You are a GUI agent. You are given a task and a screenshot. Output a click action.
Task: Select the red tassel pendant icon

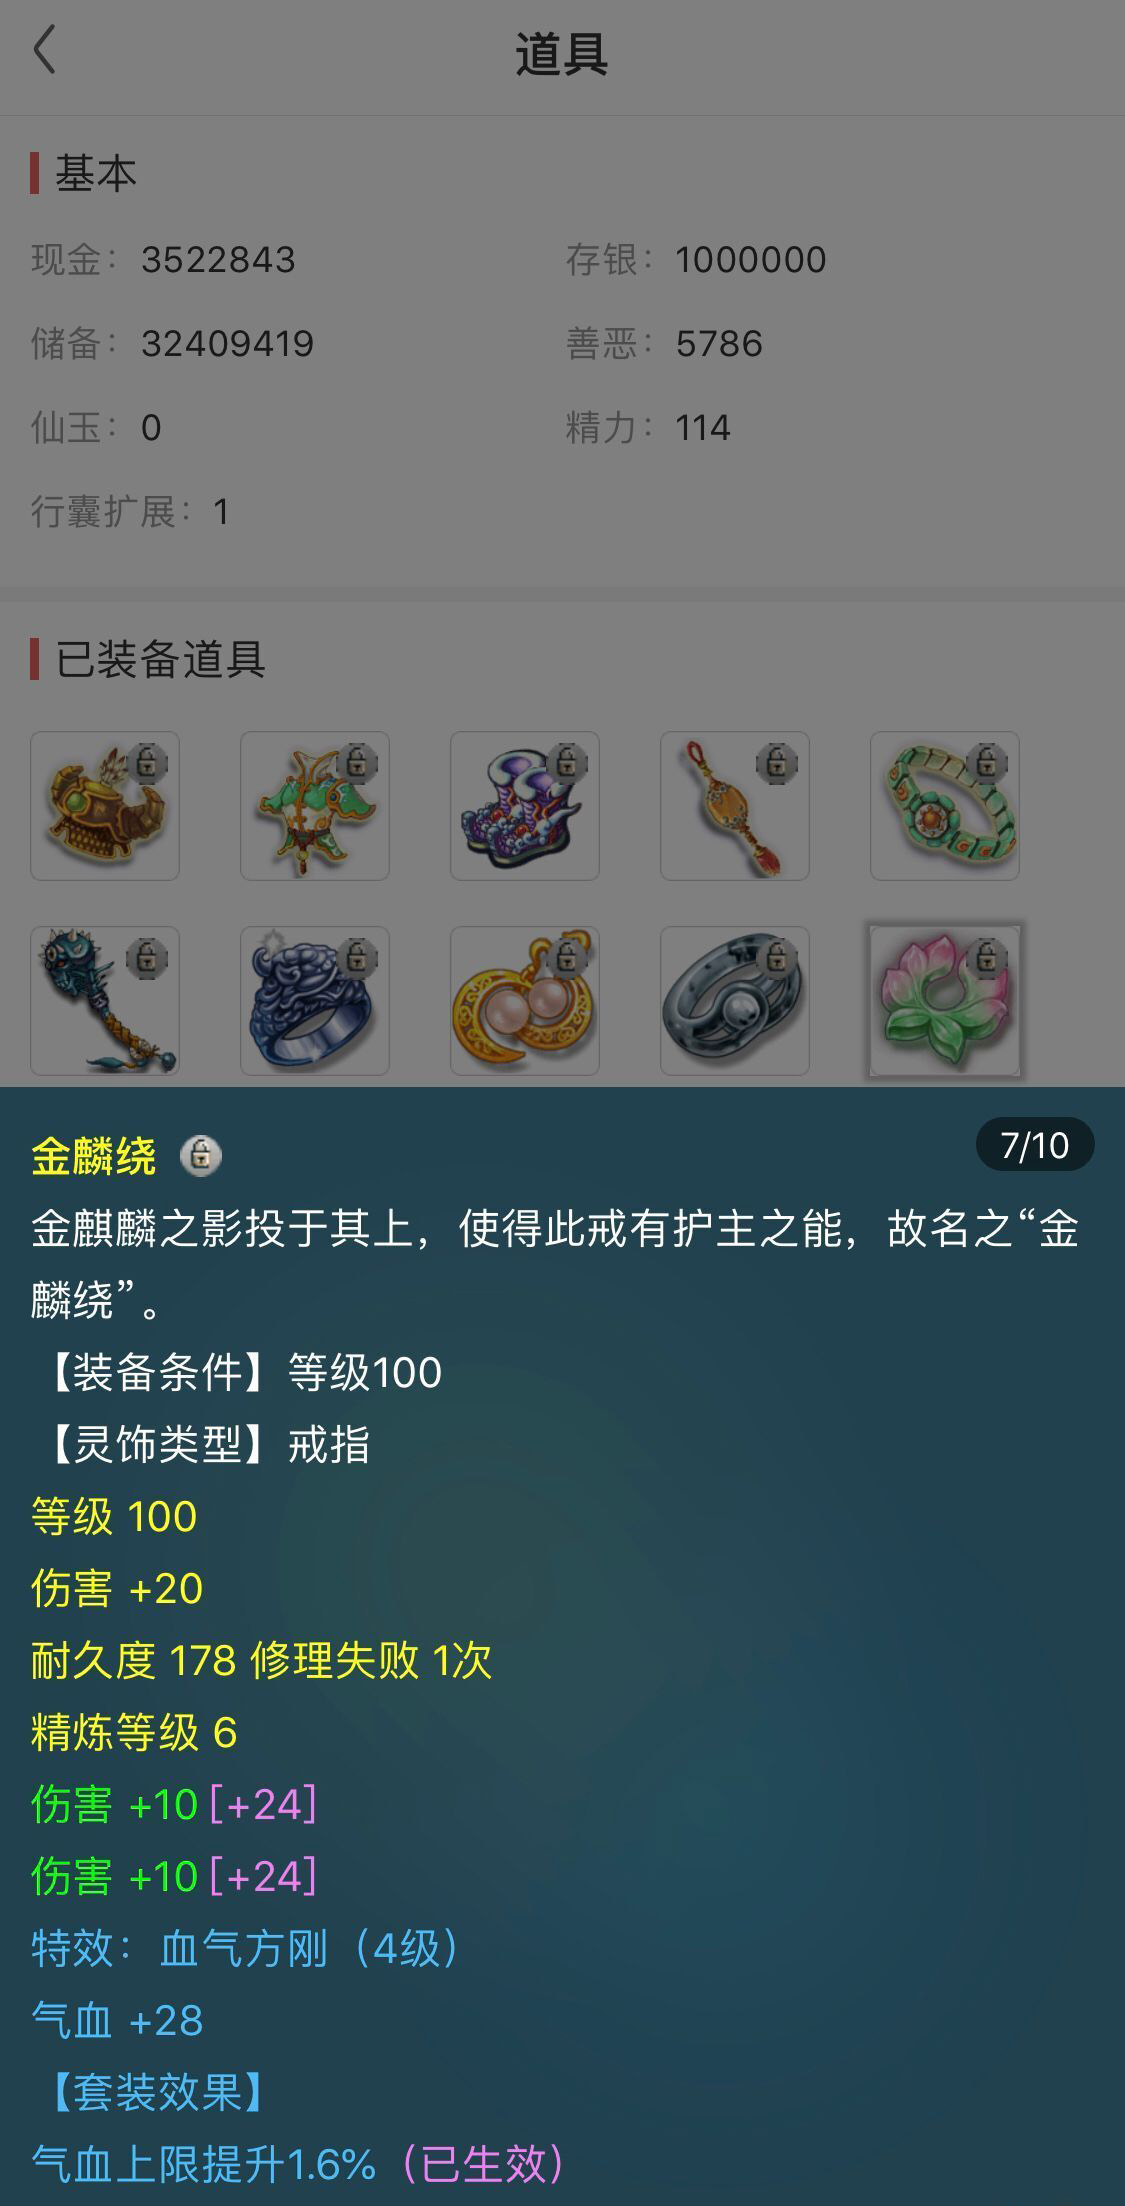(735, 806)
